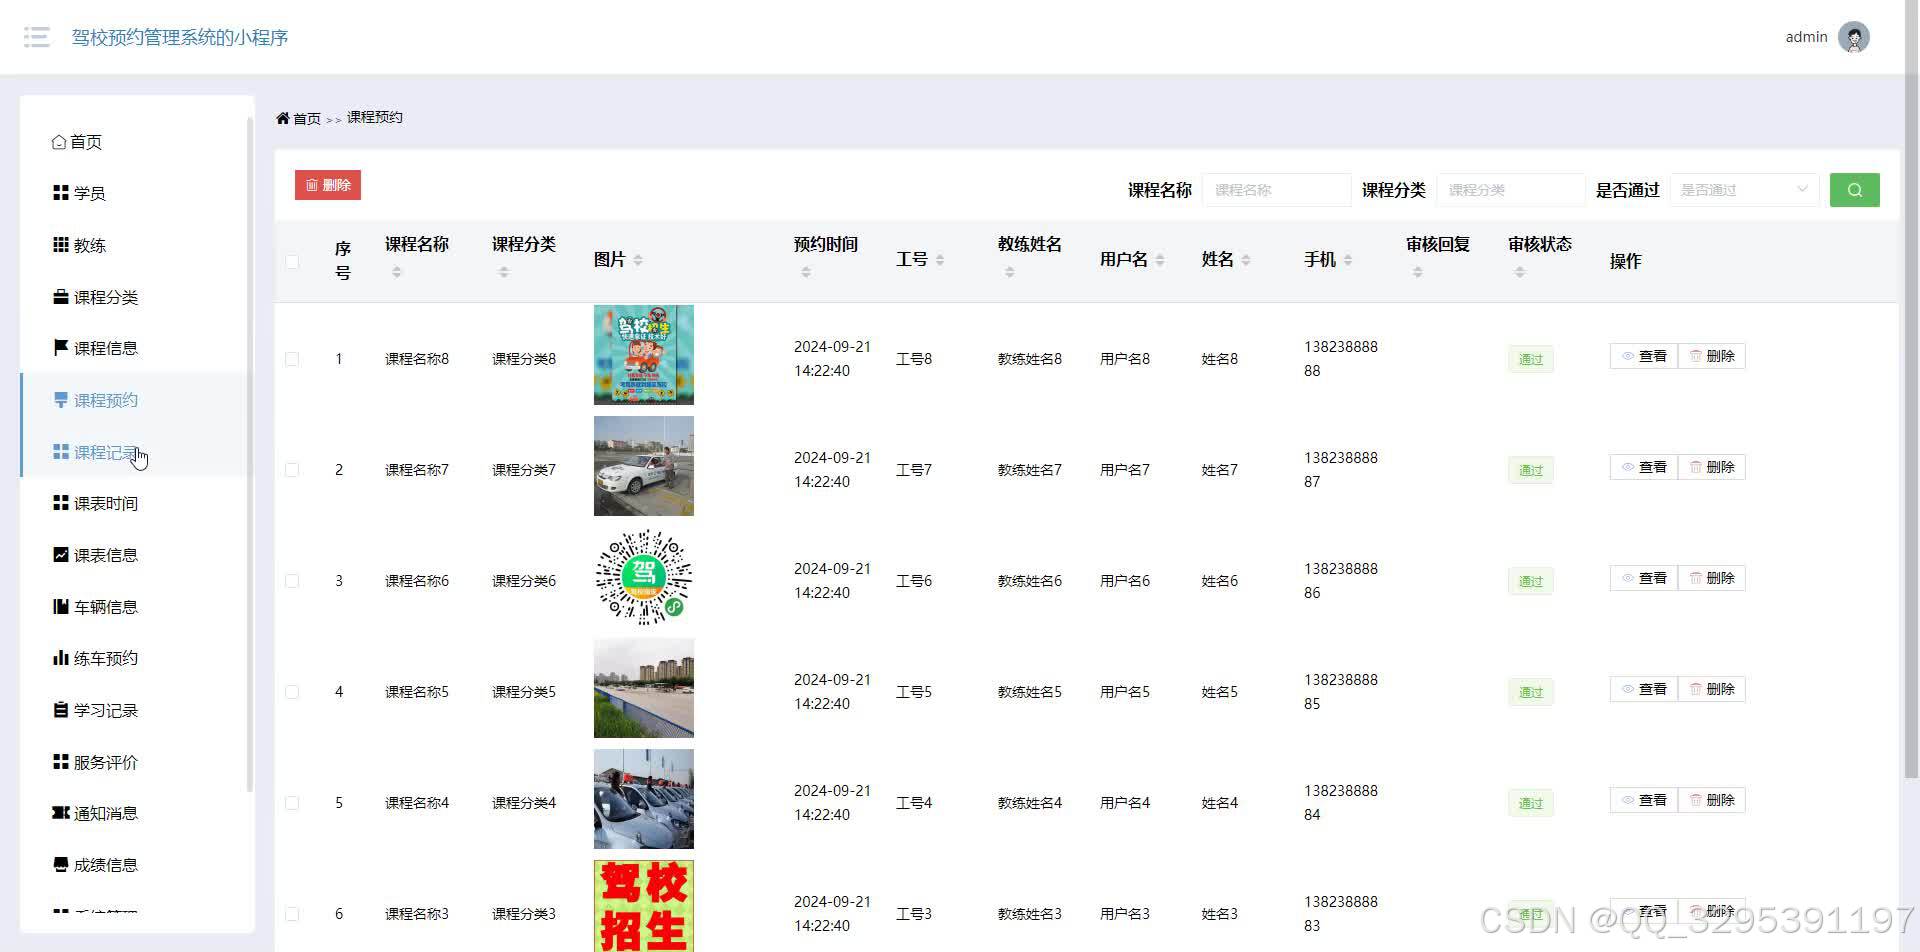The height and width of the screenshot is (952, 1920).
Task: Open the 车辆信息 sidebar icon
Action: [60, 606]
